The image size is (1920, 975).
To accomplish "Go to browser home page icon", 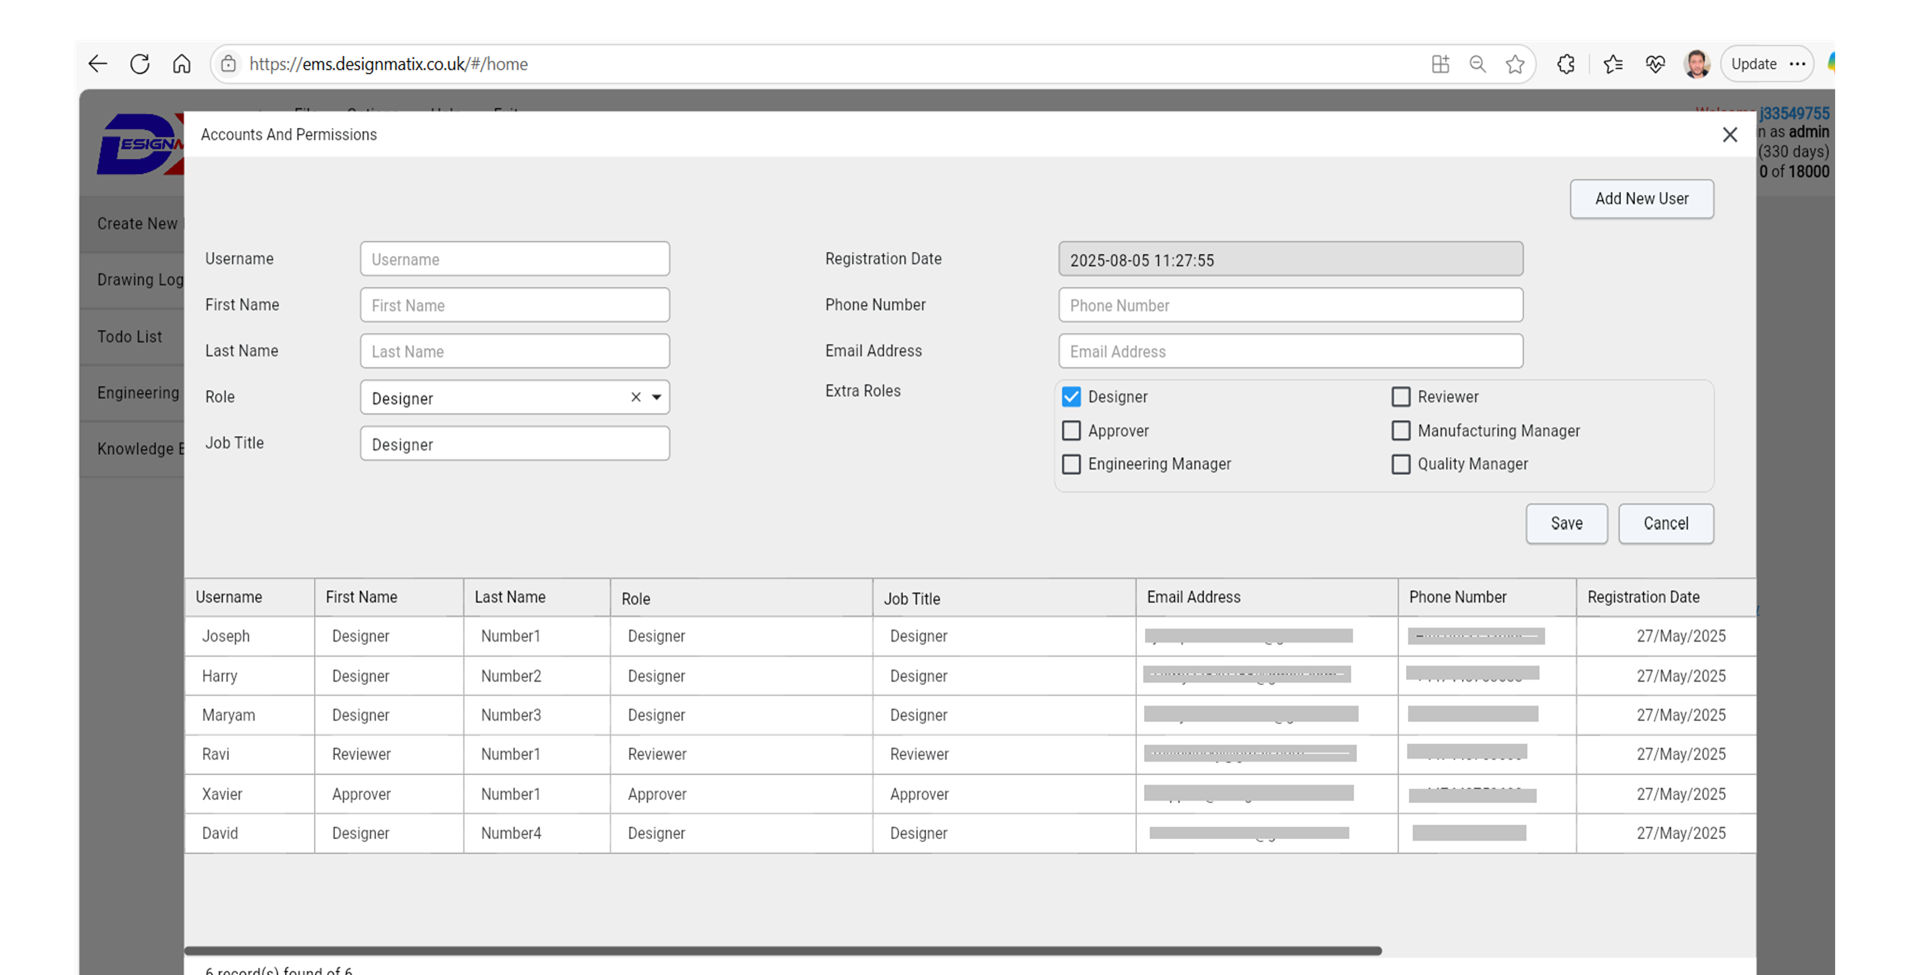I will click(x=181, y=64).
